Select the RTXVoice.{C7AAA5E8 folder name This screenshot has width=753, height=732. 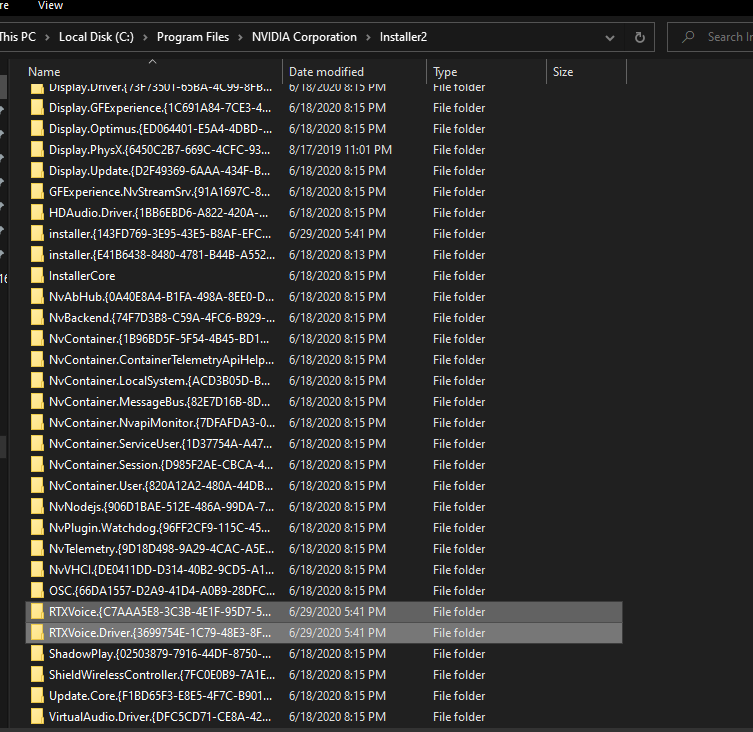point(160,612)
